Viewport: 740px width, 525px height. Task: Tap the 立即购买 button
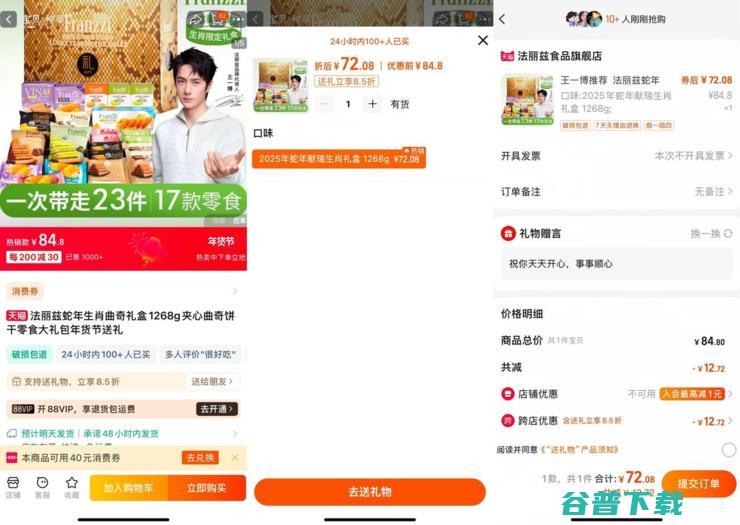point(206,488)
